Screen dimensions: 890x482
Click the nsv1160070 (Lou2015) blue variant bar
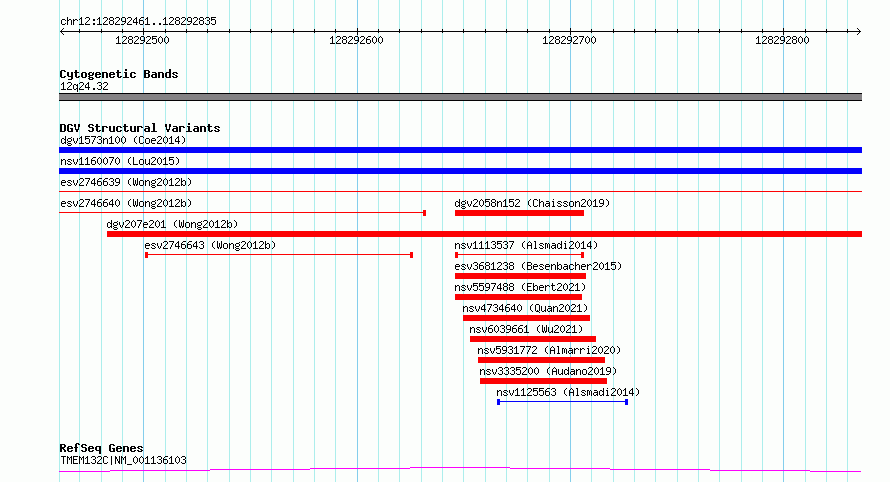(x=460, y=171)
